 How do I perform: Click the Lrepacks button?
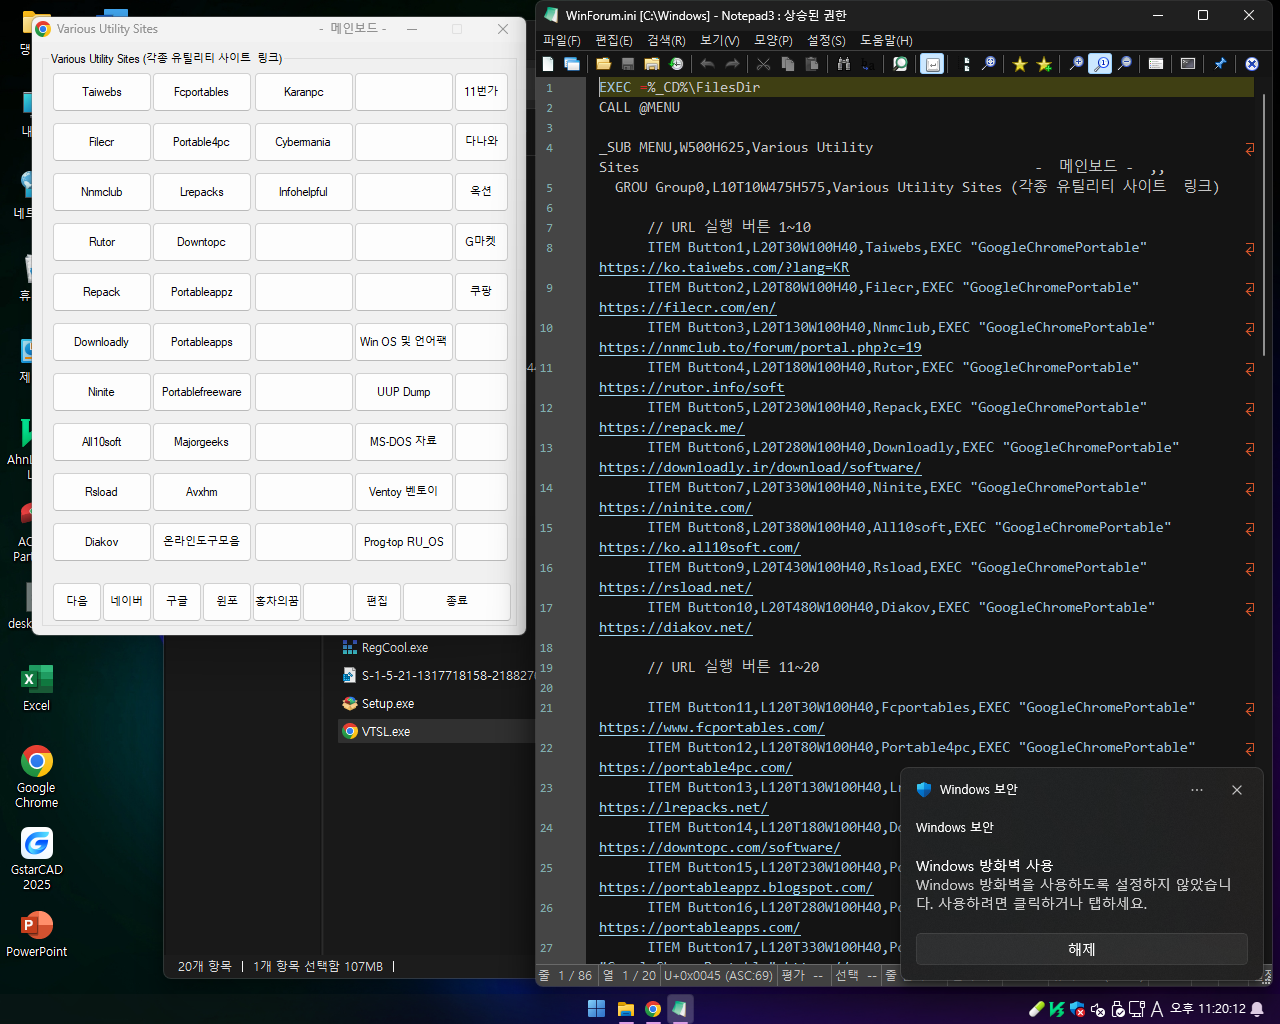[x=202, y=192]
